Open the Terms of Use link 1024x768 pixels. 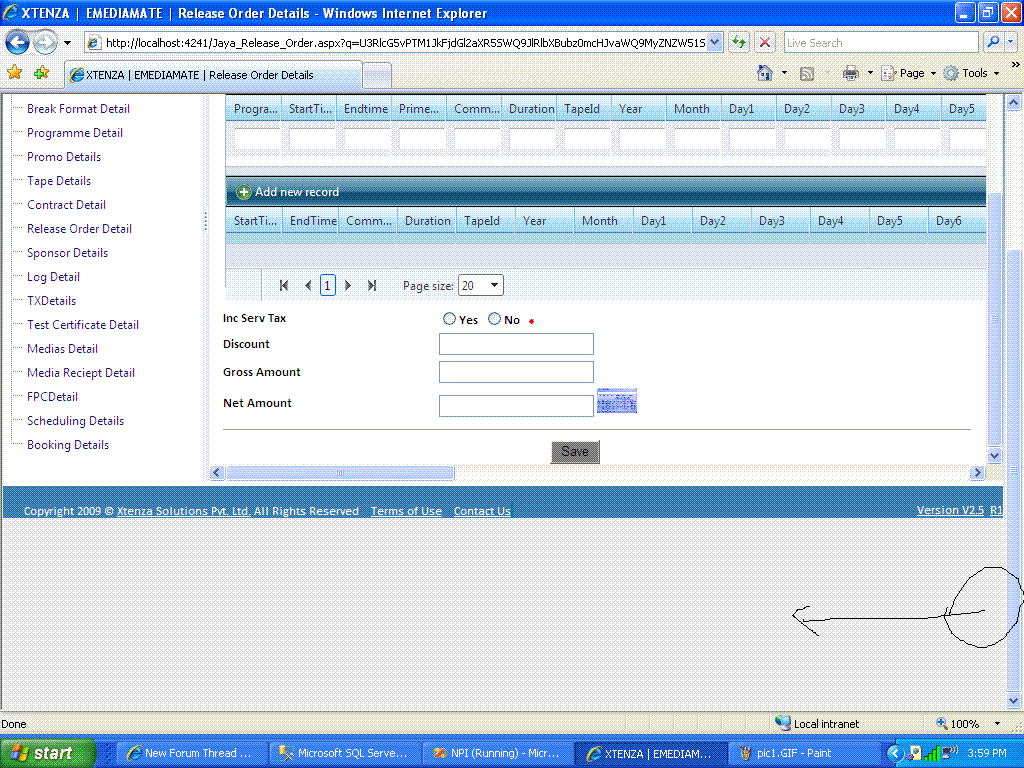click(x=406, y=511)
